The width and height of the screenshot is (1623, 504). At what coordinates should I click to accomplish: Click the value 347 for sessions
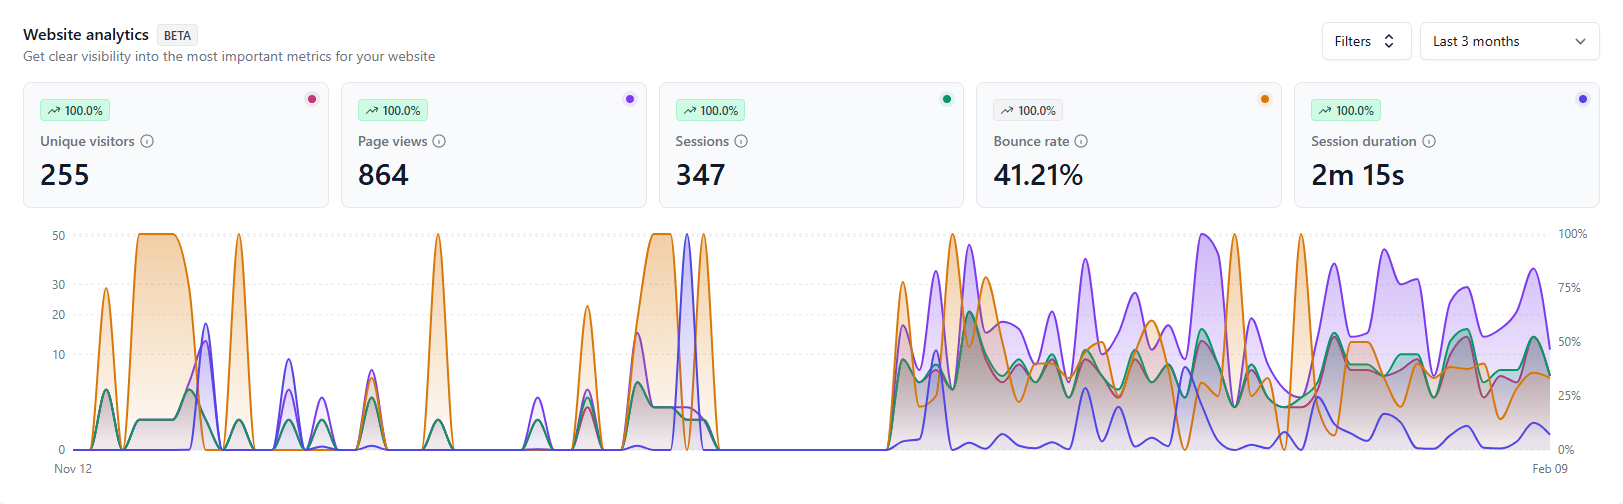click(700, 175)
